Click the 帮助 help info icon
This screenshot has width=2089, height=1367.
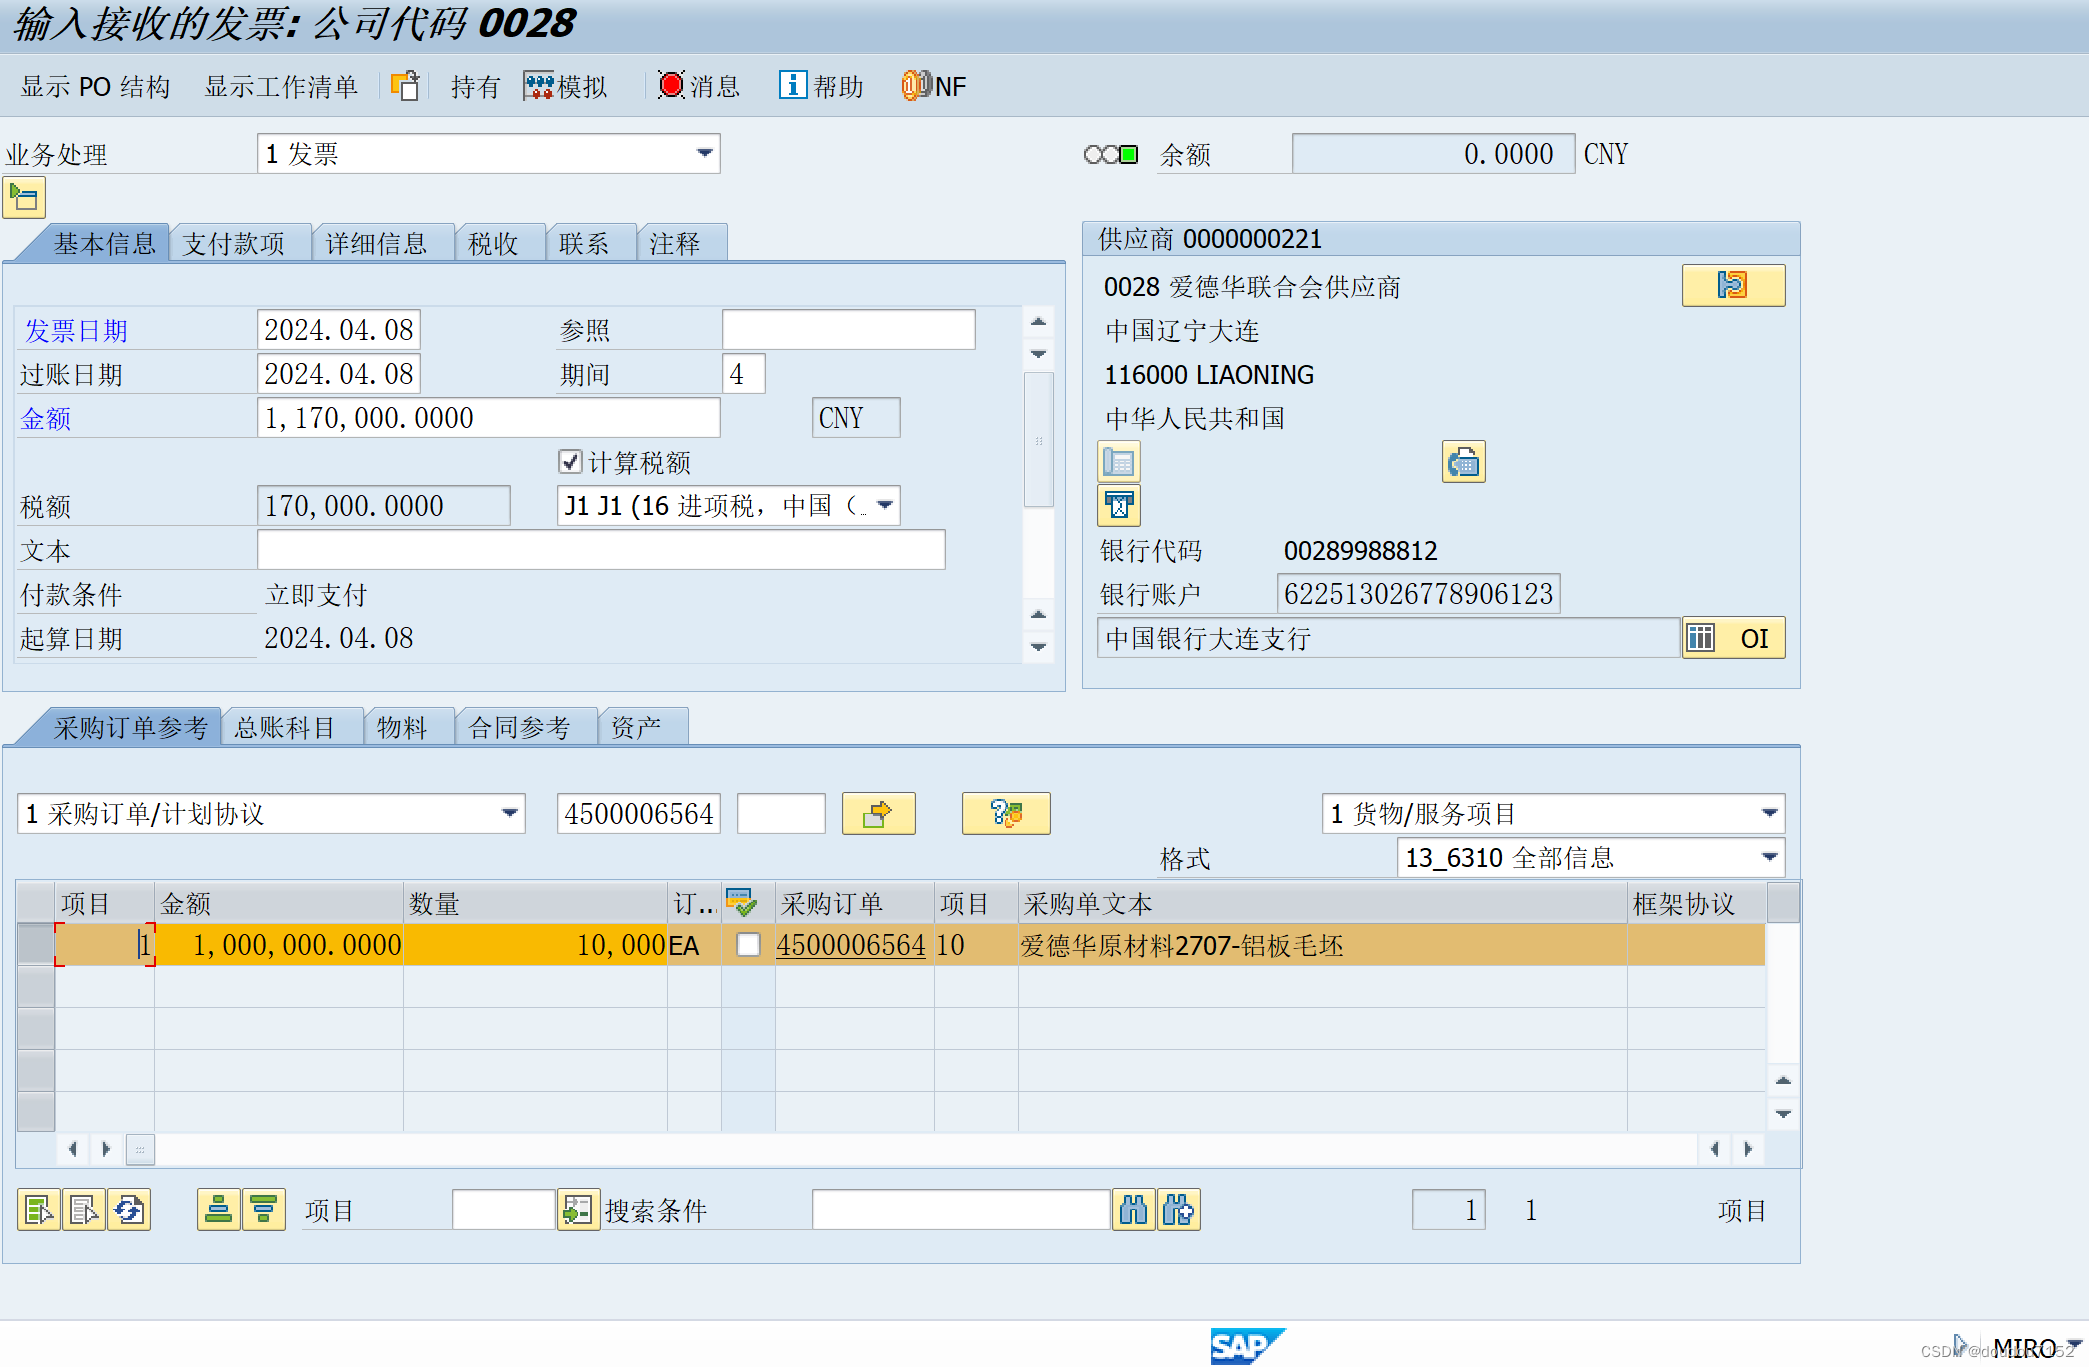pos(792,86)
